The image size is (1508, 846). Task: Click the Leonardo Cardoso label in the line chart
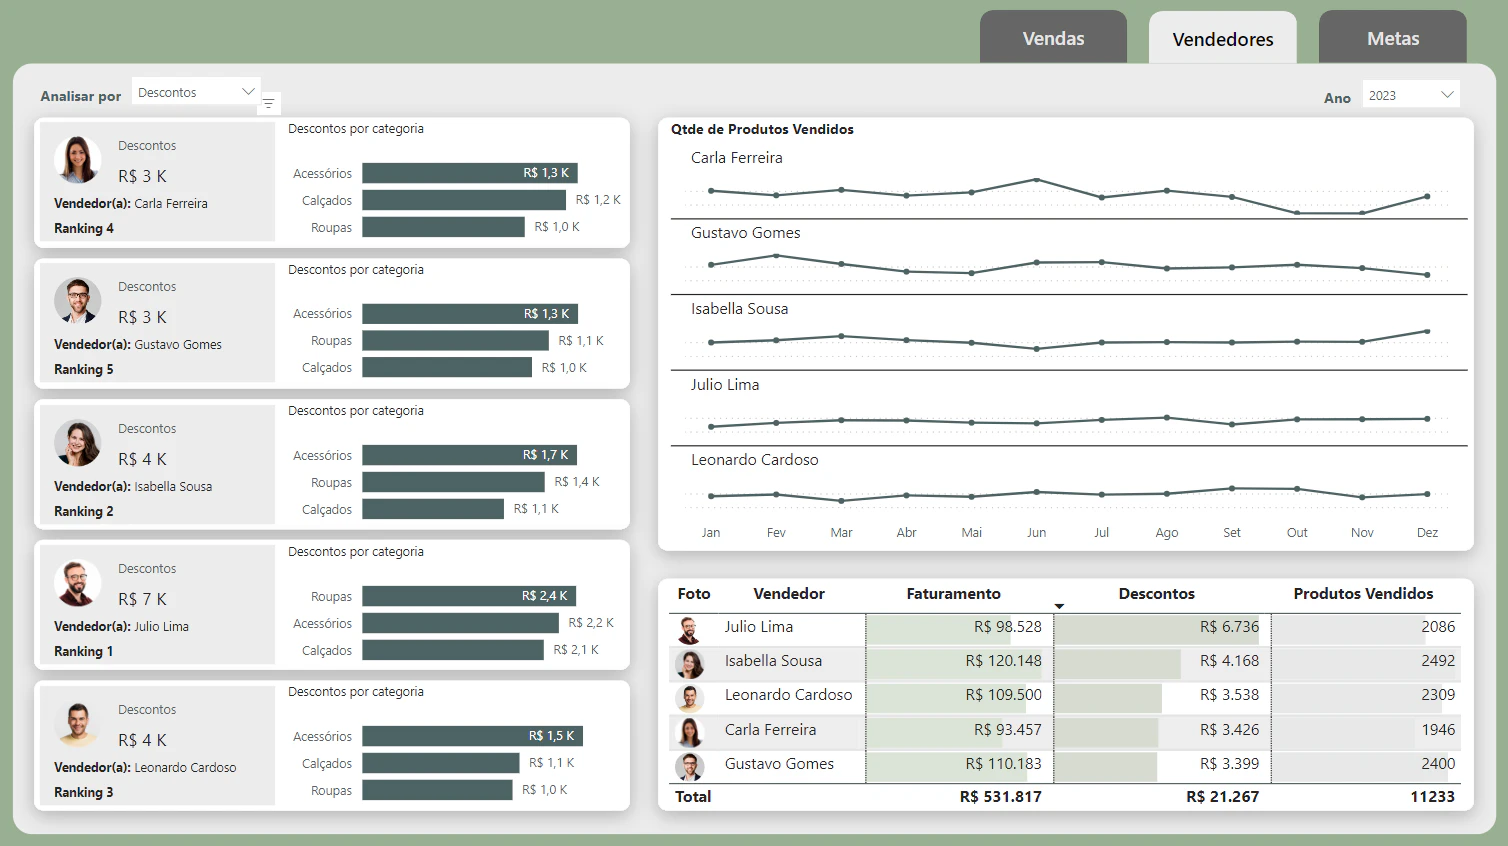click(755, 460)
